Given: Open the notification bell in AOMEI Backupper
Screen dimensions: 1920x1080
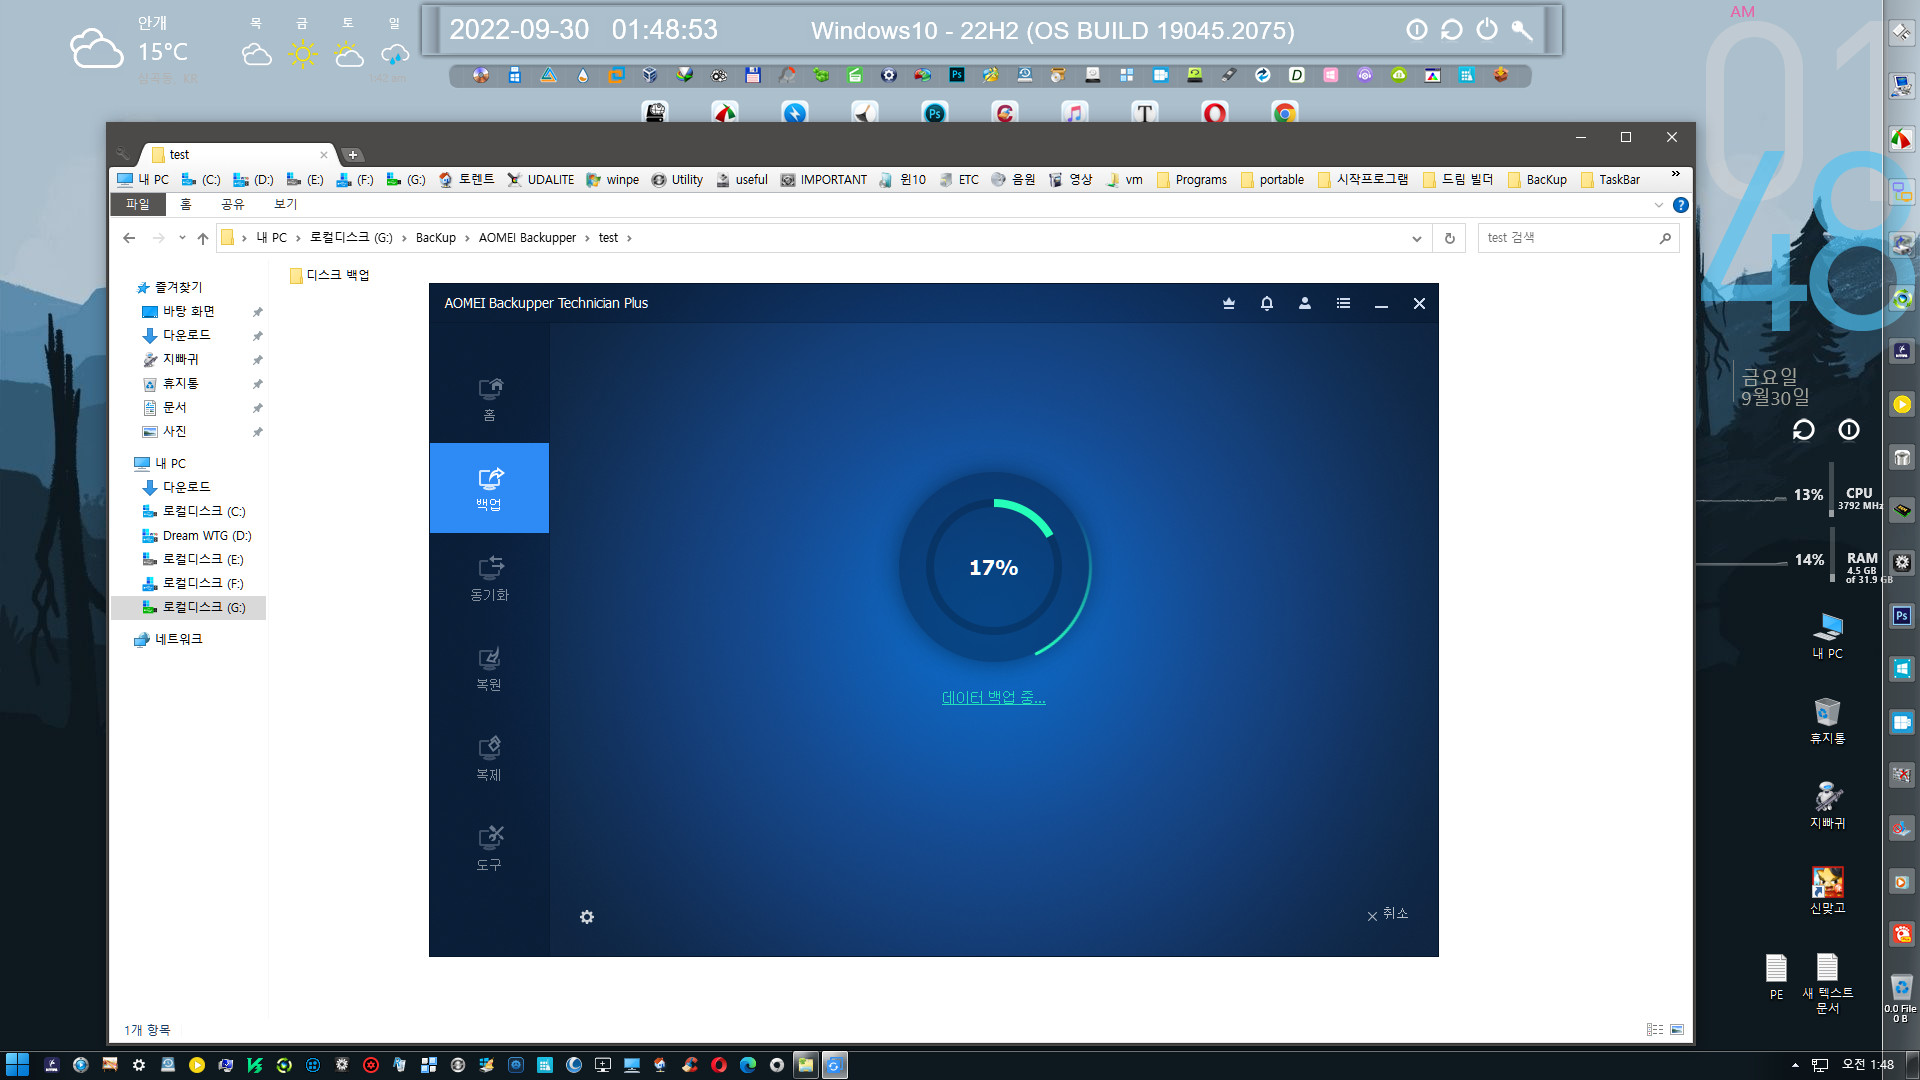Looking at the screenshot, I should [1267, 303].
